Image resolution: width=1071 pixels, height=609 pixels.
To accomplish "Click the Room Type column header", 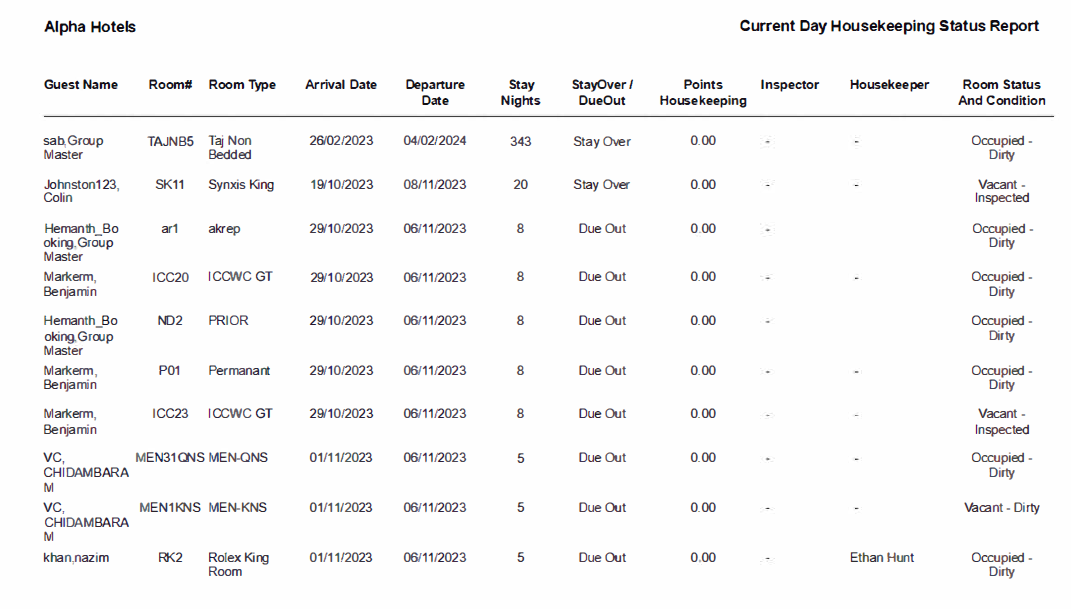I will 242,85.
